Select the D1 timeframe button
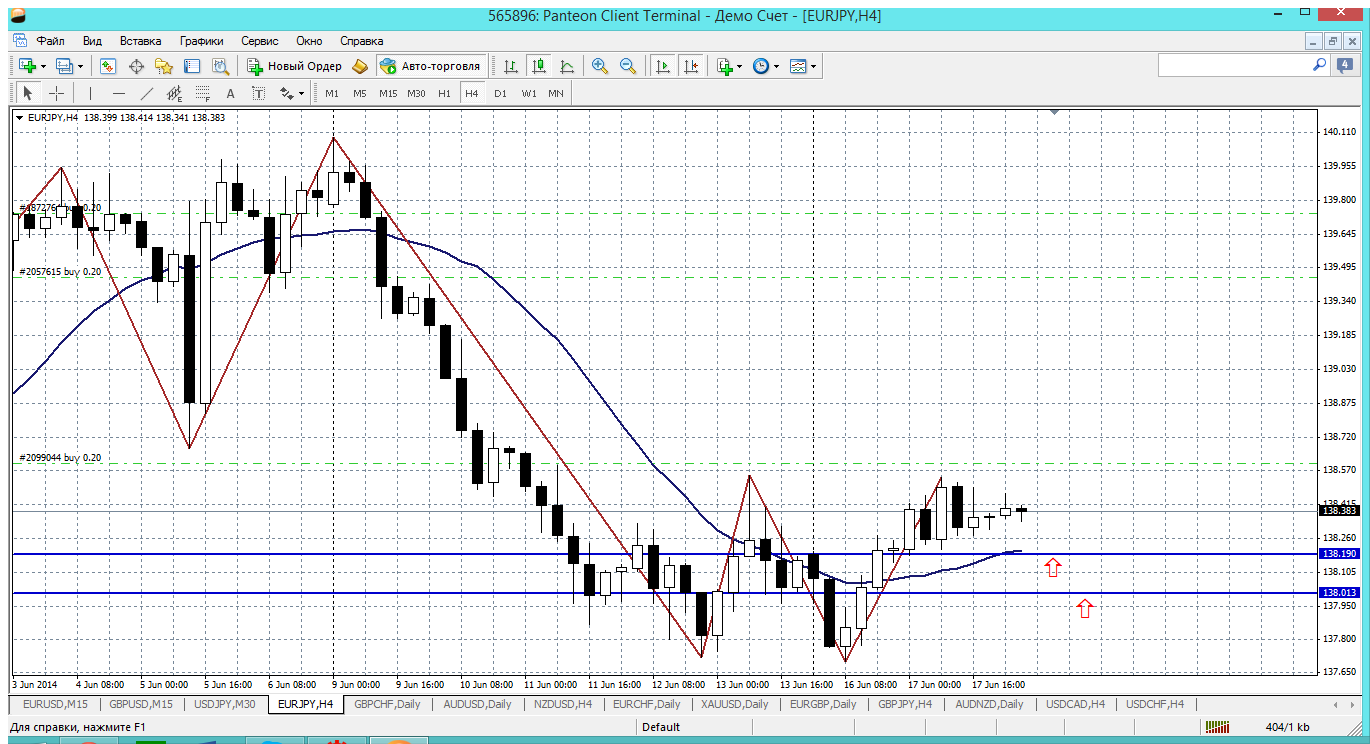The height and width of the screenshot is (744, 1370). 500,93
